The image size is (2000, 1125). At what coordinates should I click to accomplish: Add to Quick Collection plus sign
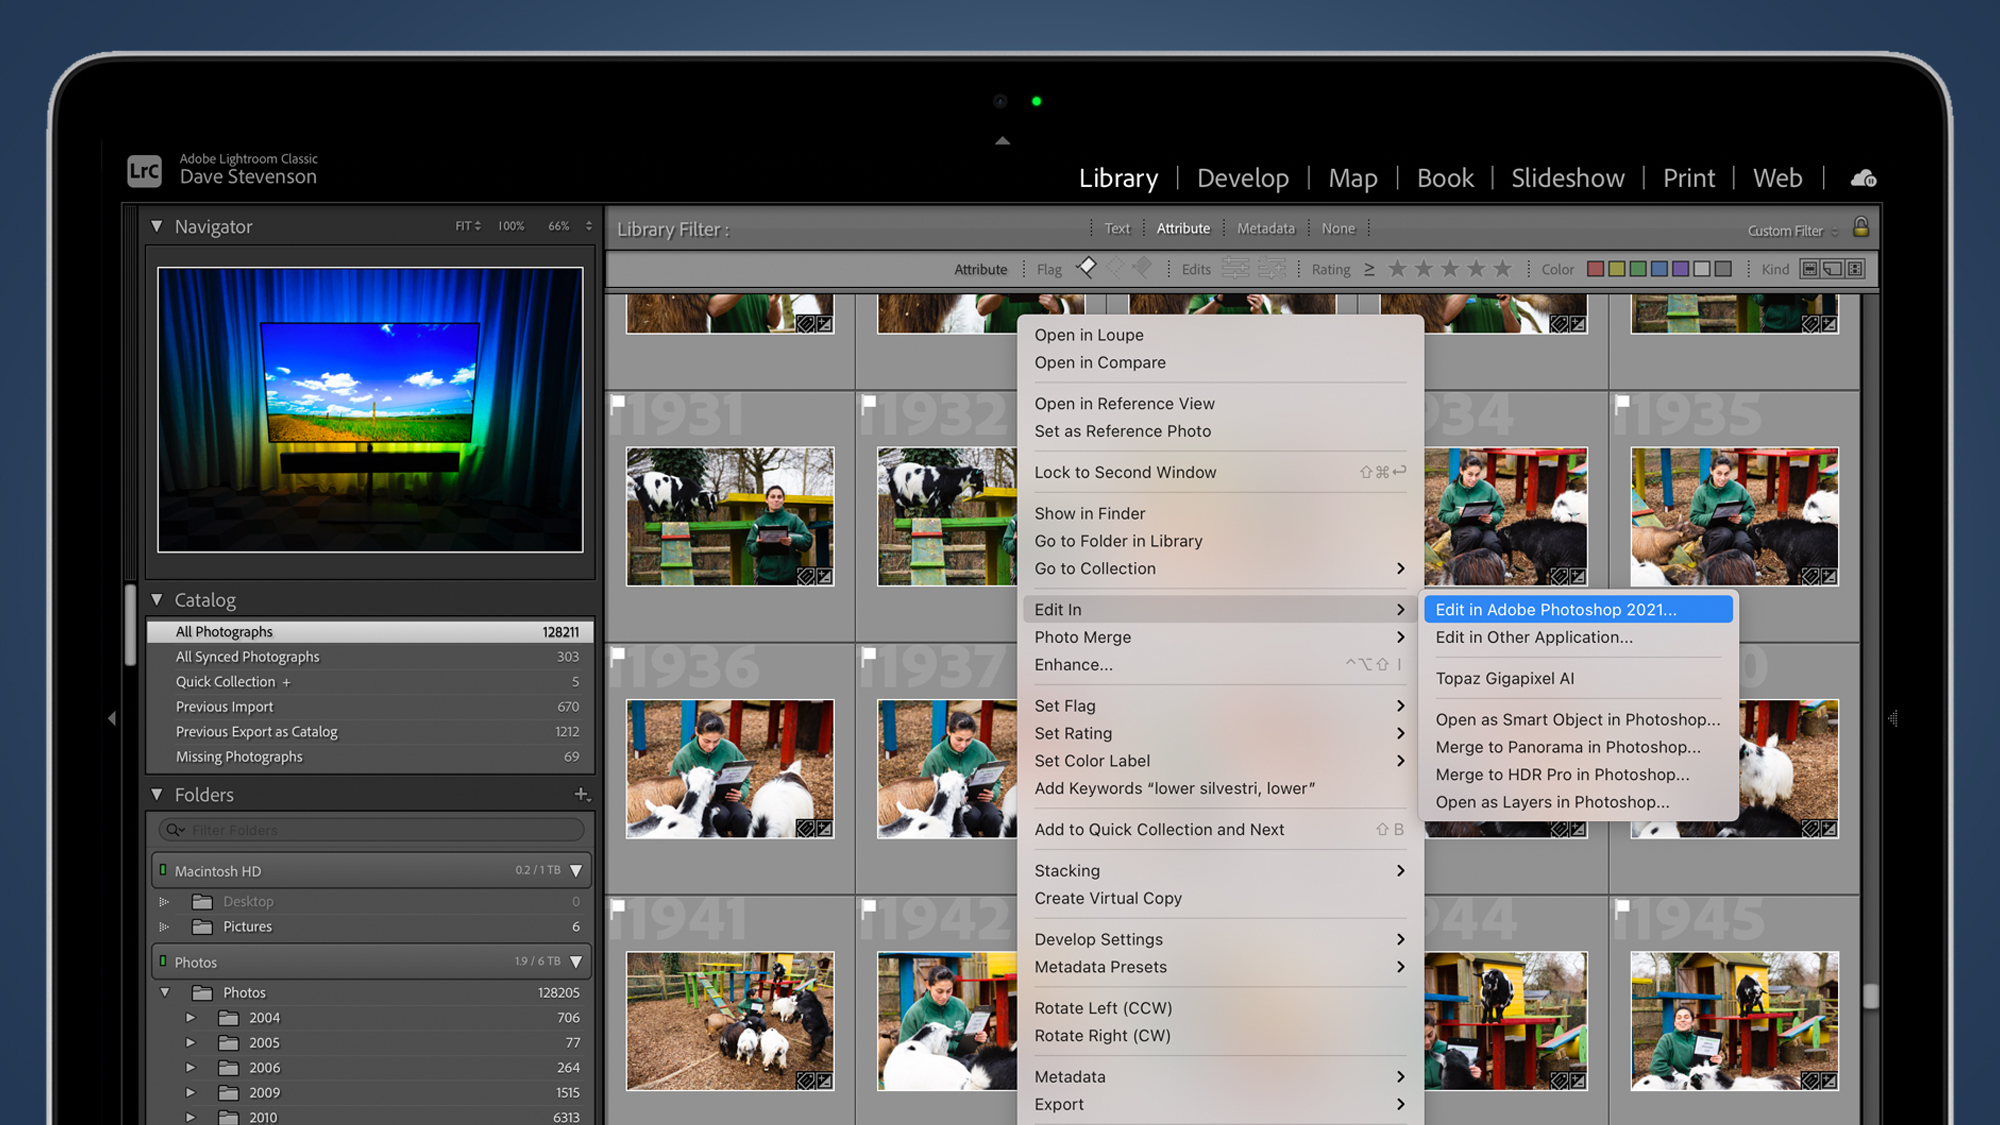coord(286,682)
